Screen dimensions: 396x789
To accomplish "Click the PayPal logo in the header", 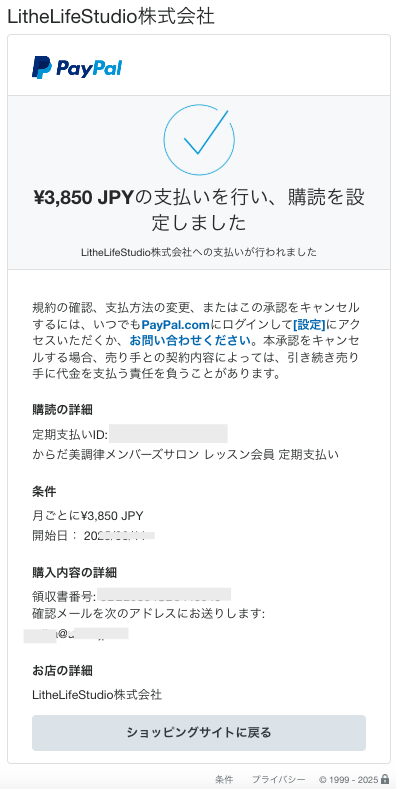I will click(76, 67).
